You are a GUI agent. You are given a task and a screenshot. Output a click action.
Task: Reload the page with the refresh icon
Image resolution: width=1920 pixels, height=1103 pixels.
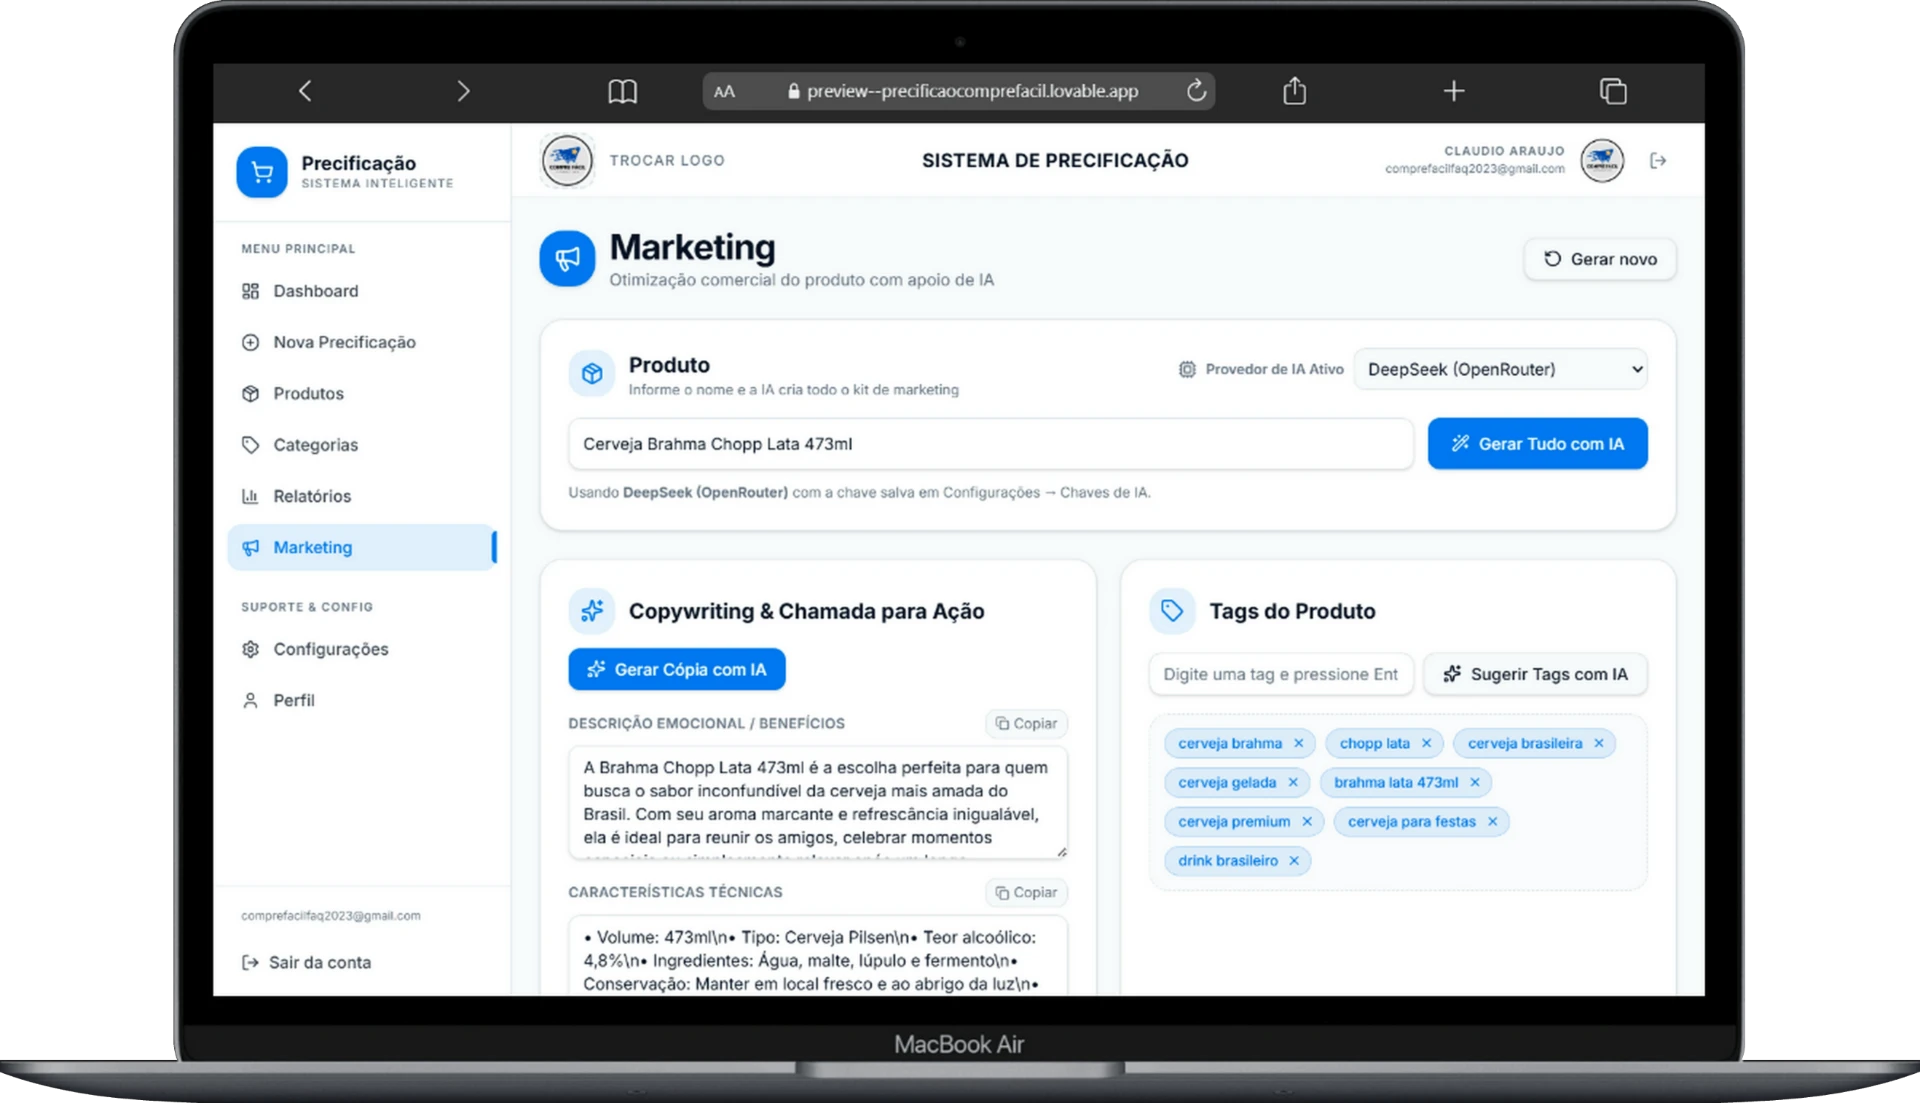coord(1196,91)
